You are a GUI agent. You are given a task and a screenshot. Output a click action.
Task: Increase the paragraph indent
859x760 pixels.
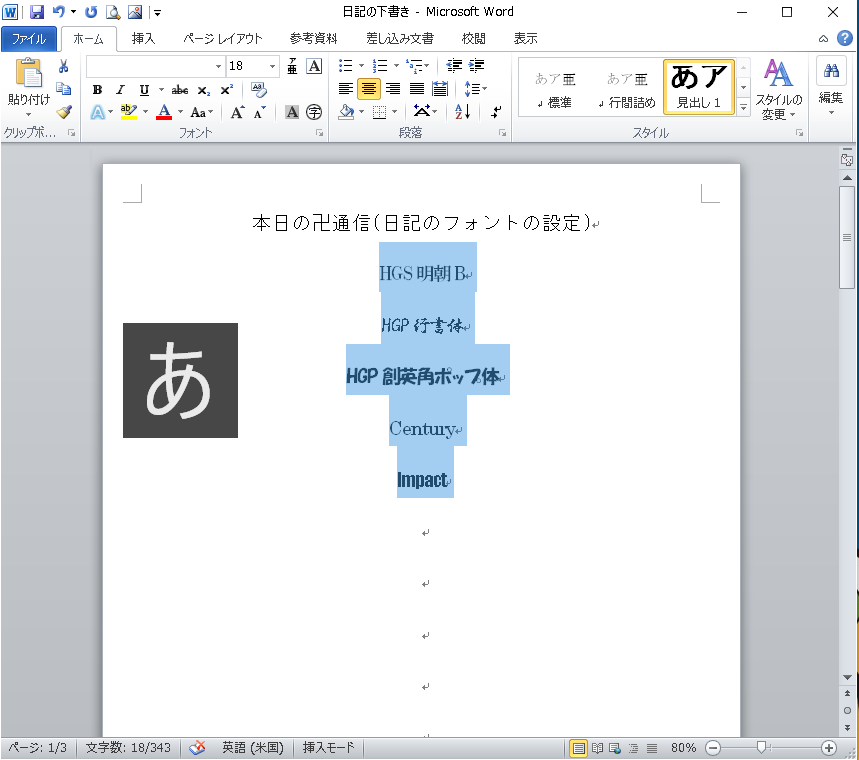477,66
